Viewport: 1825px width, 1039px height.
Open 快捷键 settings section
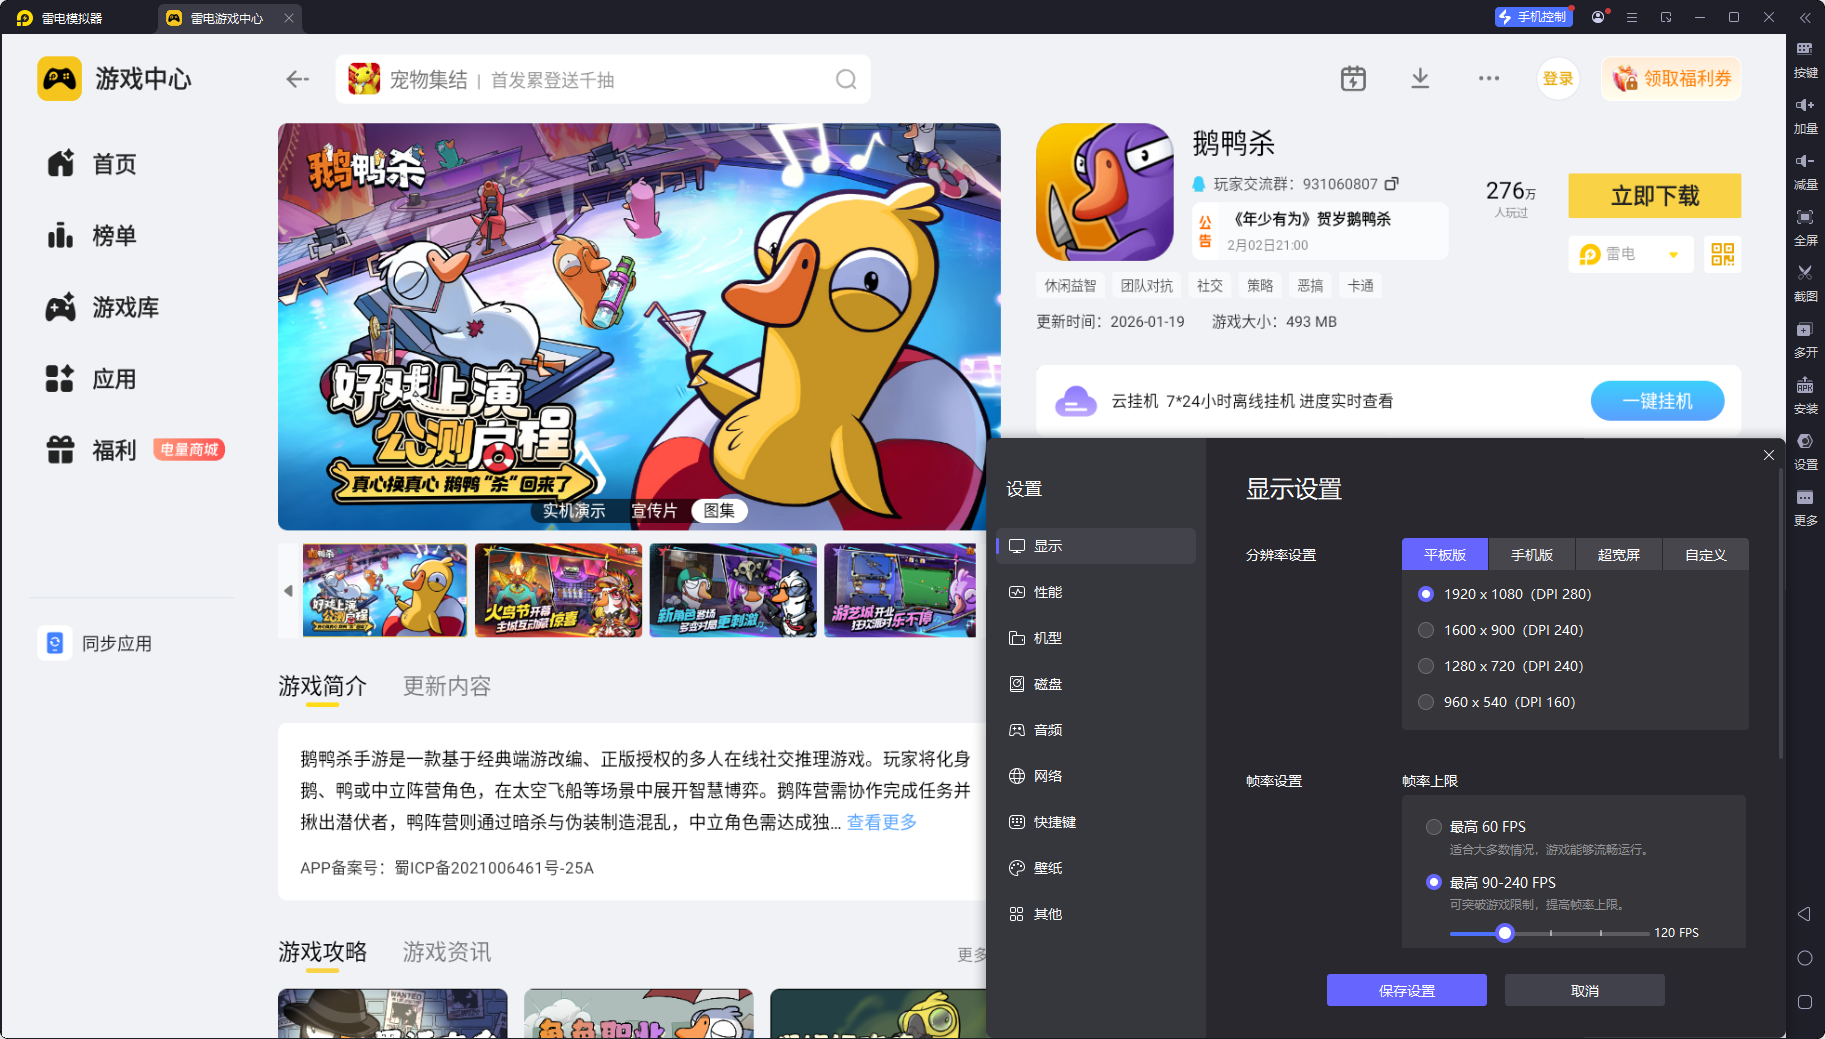pyautogui.click(x=1096, y=822)
